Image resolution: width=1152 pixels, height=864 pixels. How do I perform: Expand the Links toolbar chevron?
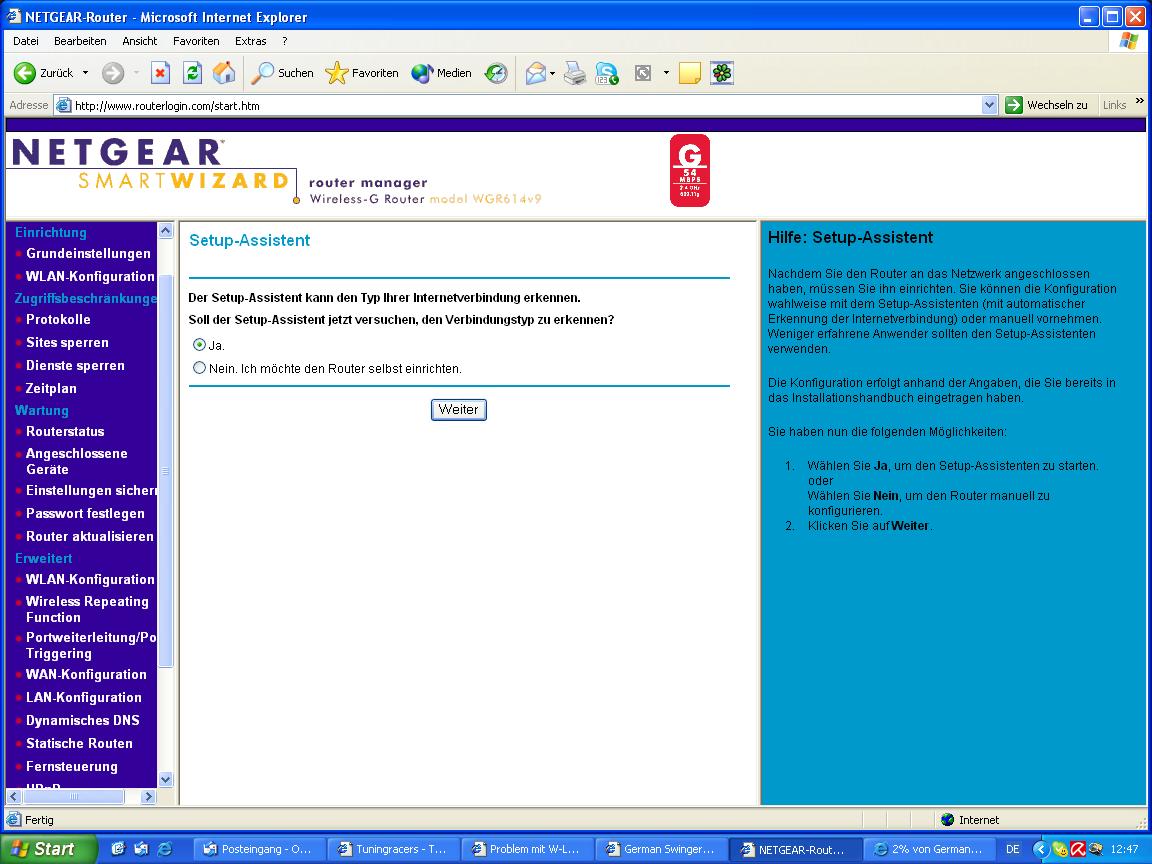point(1139,102)
